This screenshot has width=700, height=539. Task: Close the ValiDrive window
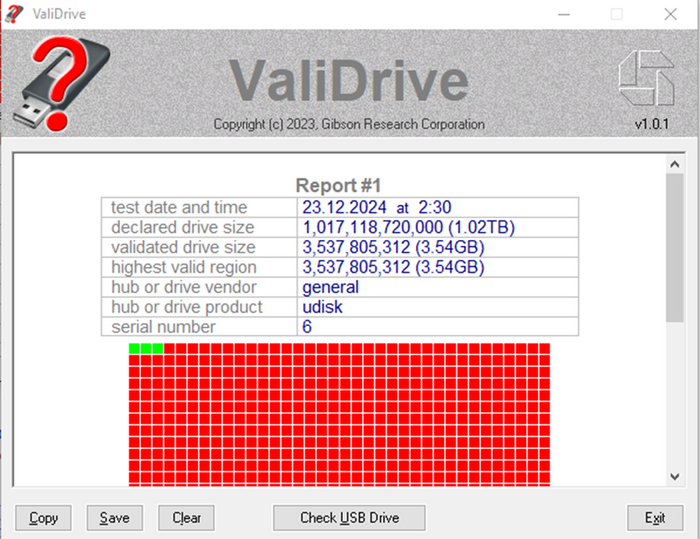click(670, 14)
